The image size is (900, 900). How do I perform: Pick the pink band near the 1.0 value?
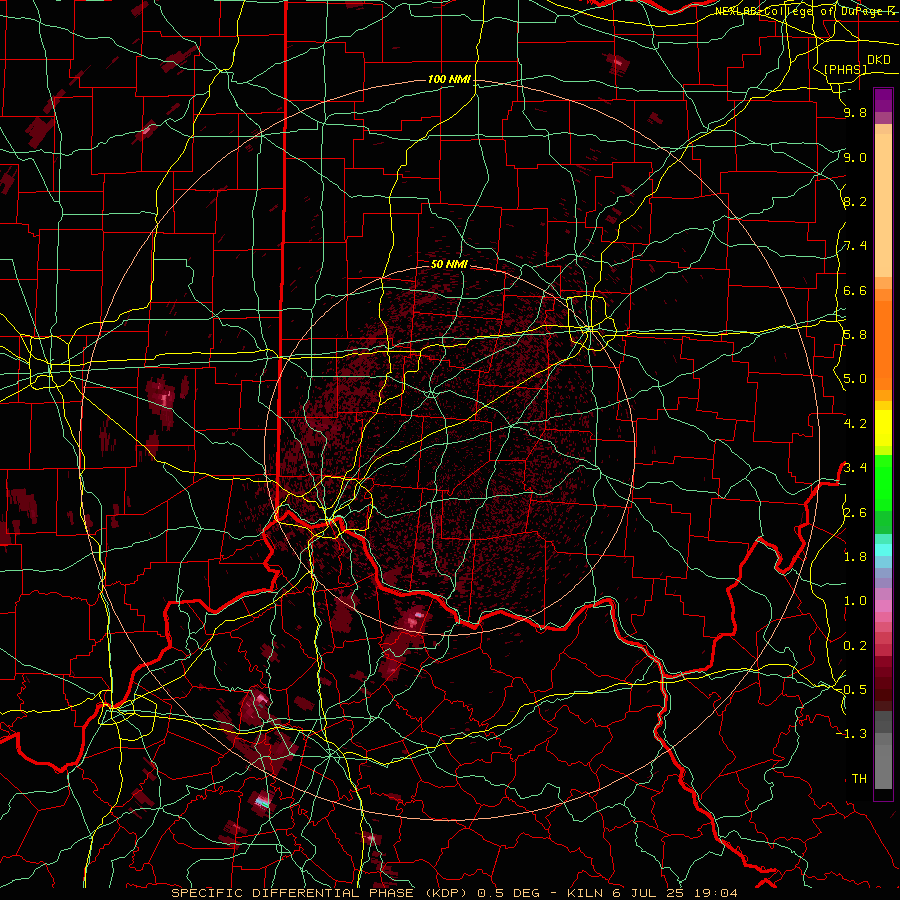tap(883, 606)
